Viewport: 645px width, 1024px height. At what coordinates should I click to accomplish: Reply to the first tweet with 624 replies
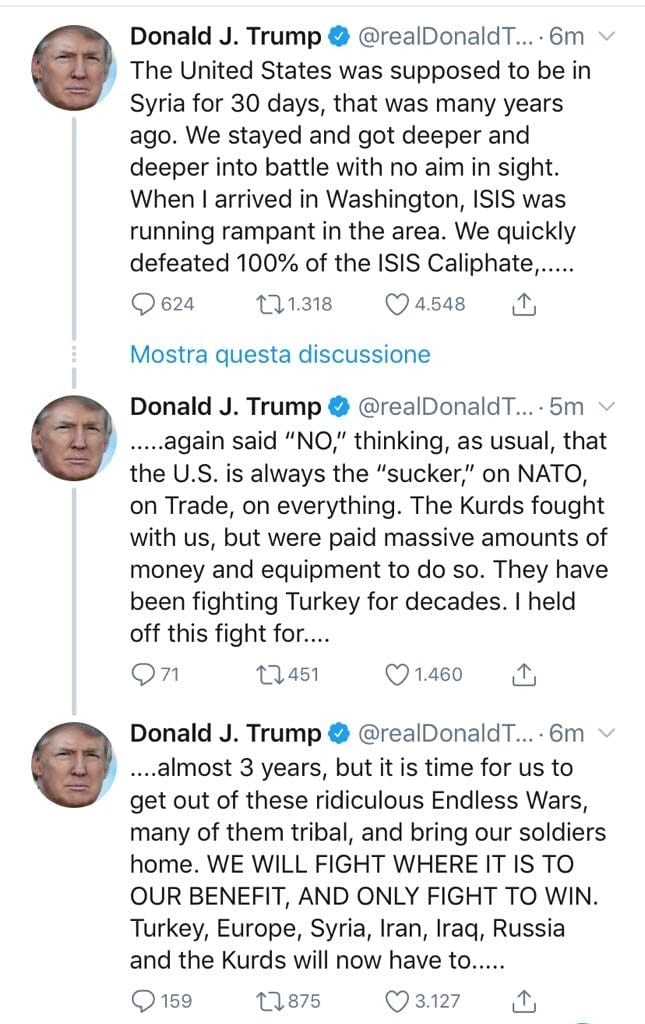coord(145,304)
